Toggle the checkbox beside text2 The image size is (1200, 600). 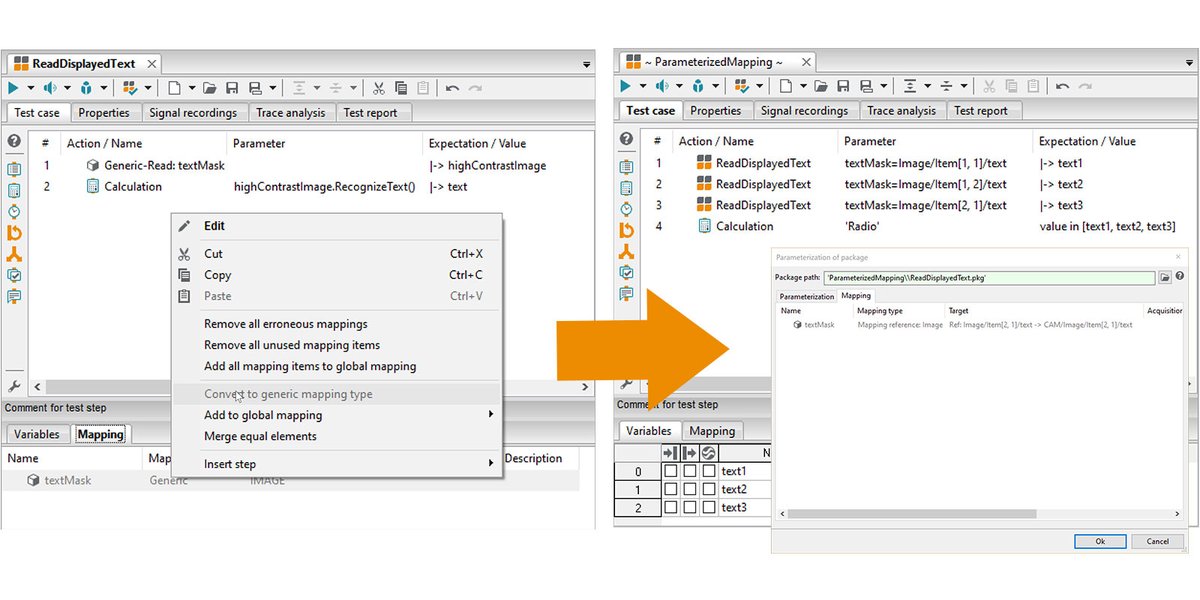(x=670, y=489)
